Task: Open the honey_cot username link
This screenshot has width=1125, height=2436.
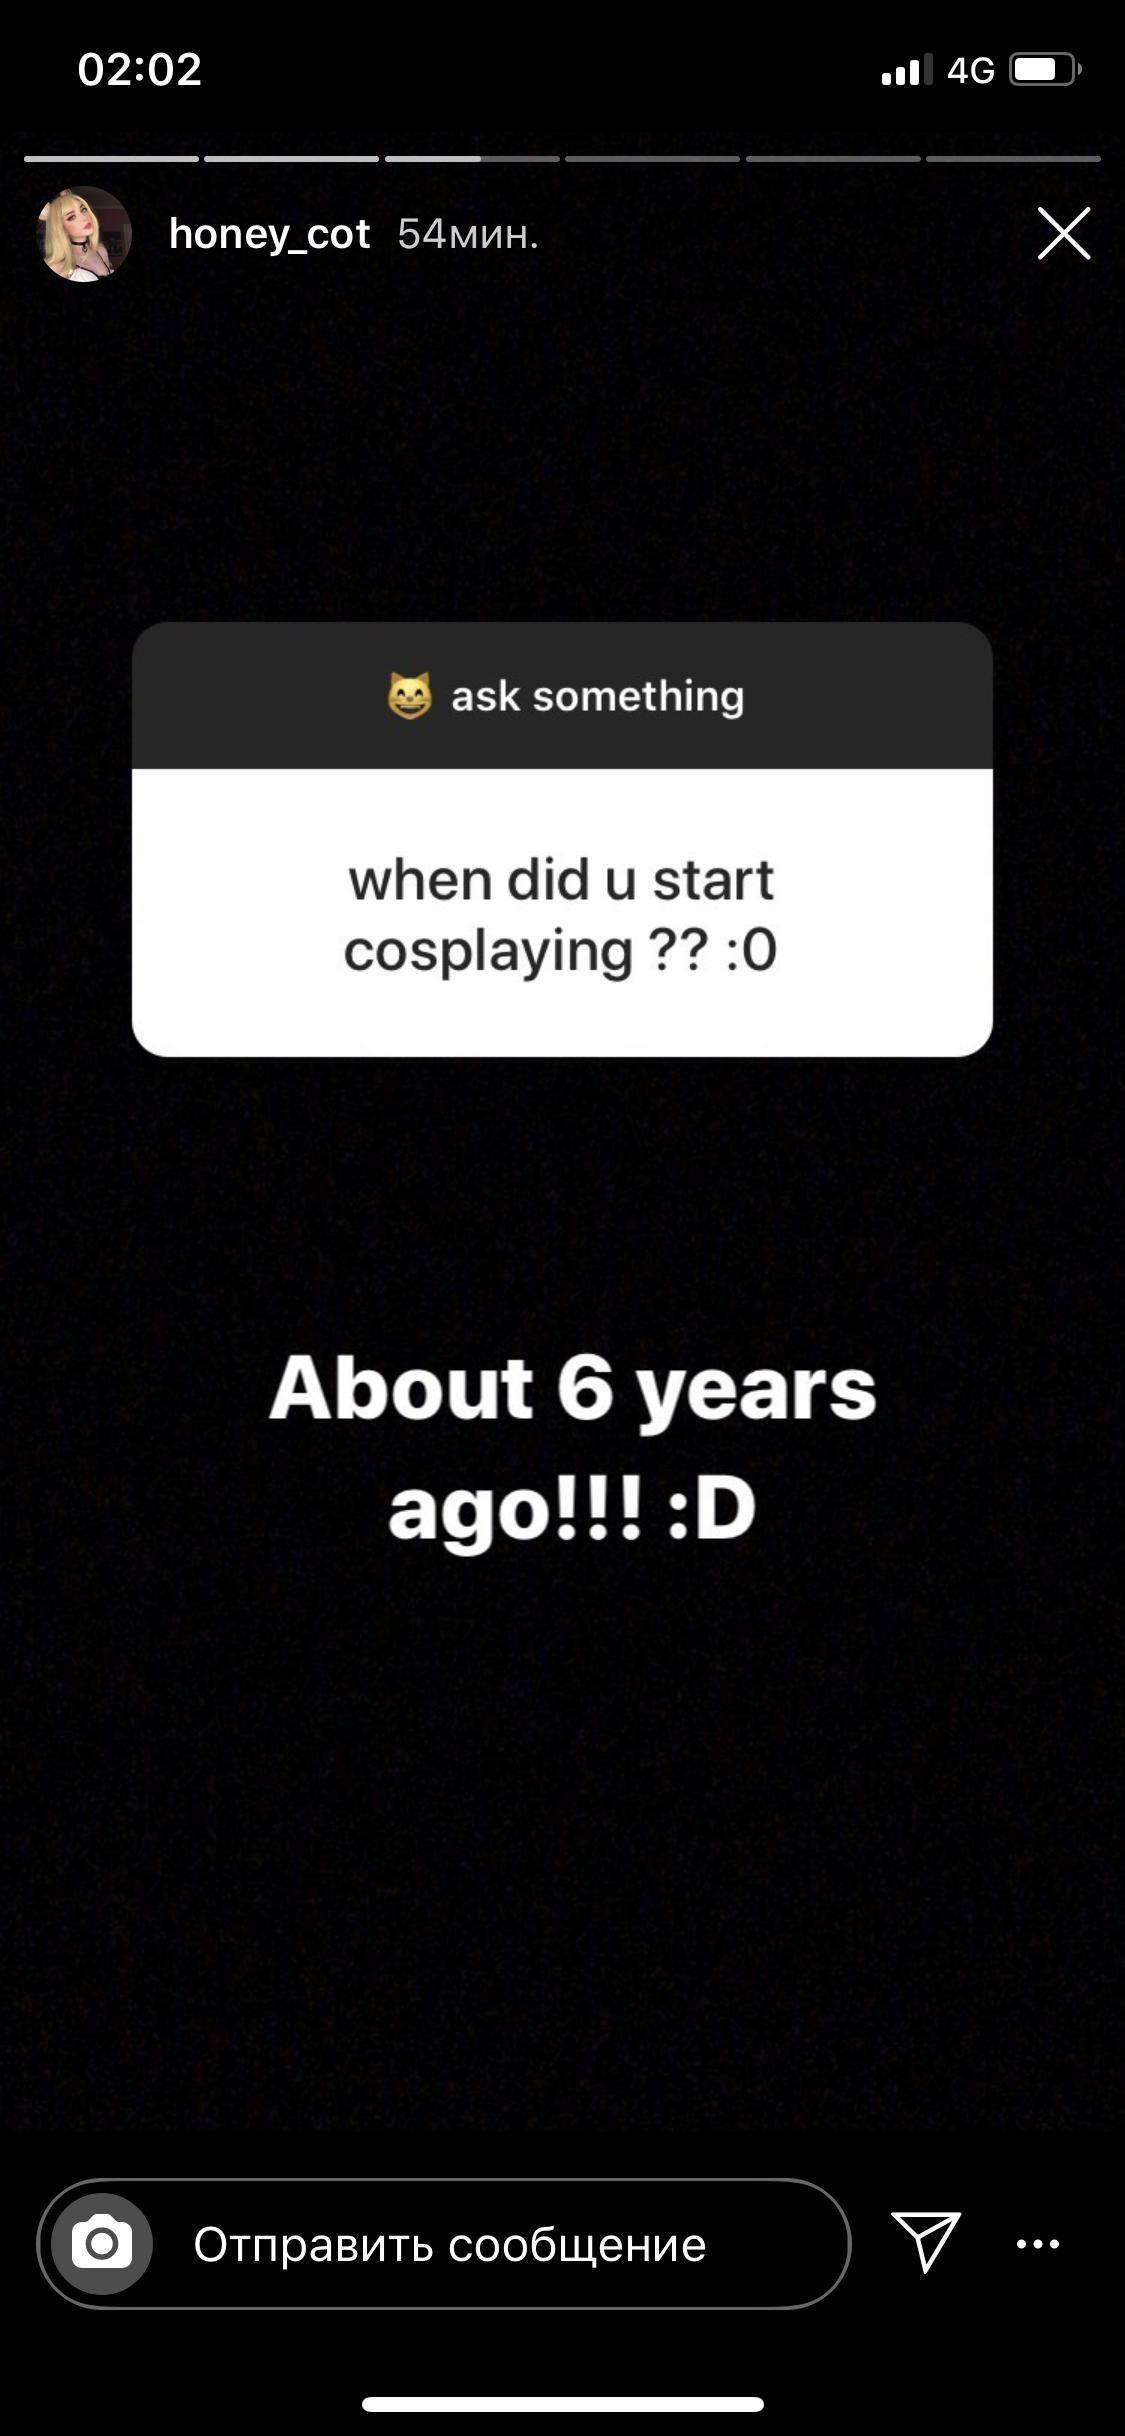Action: point(269,235)
